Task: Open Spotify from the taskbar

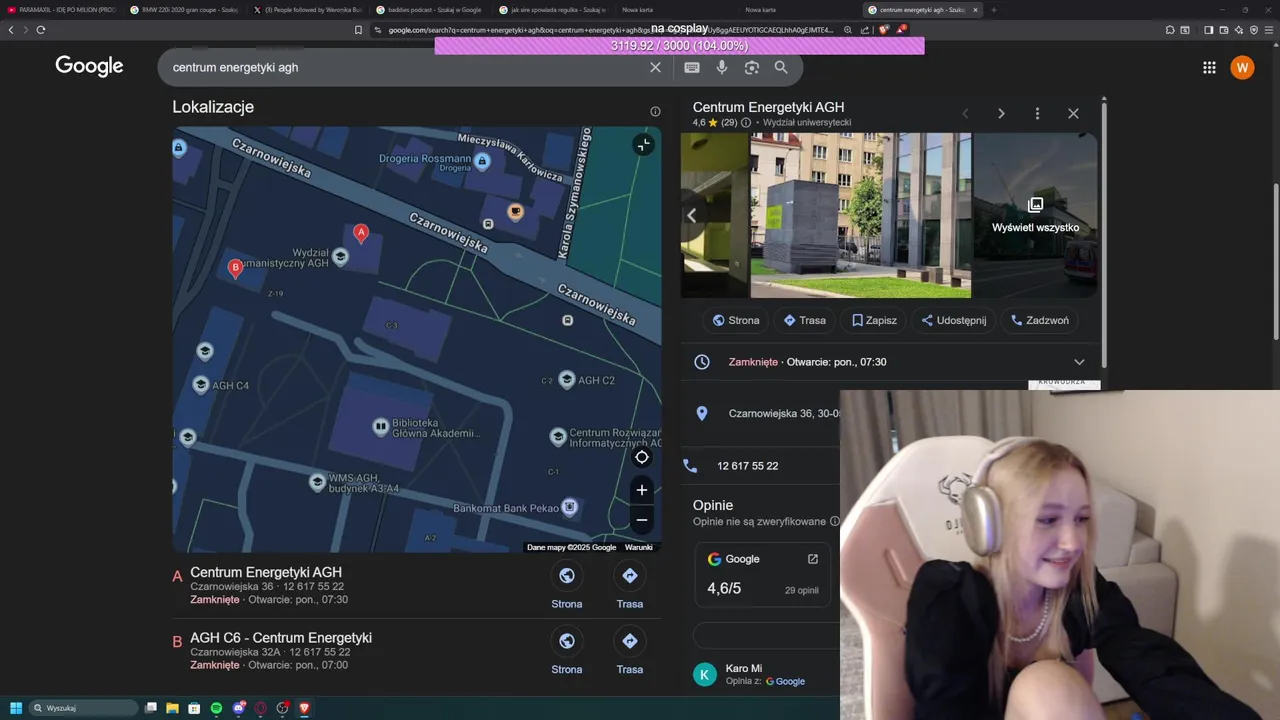Action: [216, 708]
